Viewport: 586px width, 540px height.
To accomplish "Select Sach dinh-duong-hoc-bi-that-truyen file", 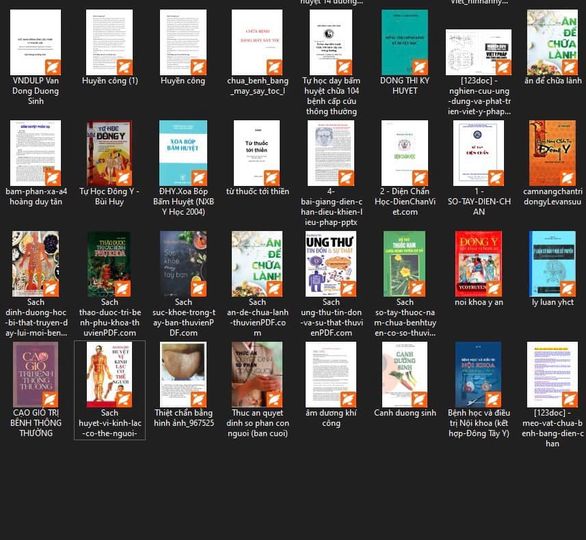I will [x=36, y=264].
